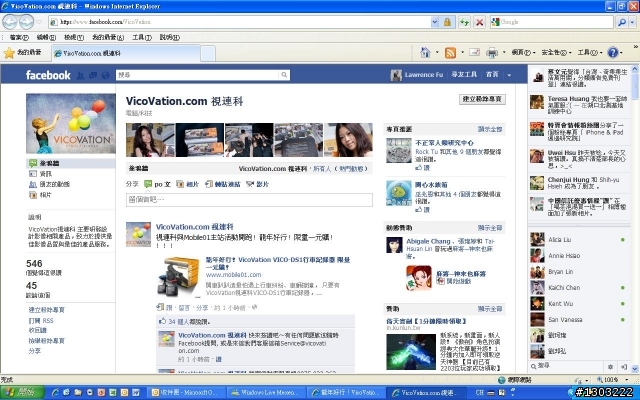Go forward using the browser Forward arrow
The image size is (640, 400).
27,22
